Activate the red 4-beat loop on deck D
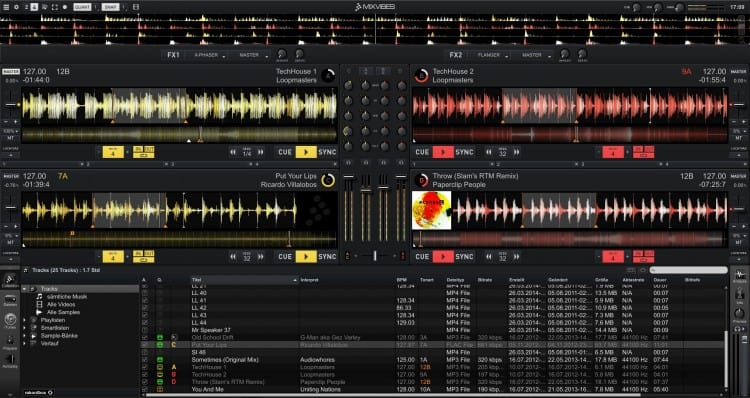This screenshot has height=398, width=750. click(x=613, y=257)
